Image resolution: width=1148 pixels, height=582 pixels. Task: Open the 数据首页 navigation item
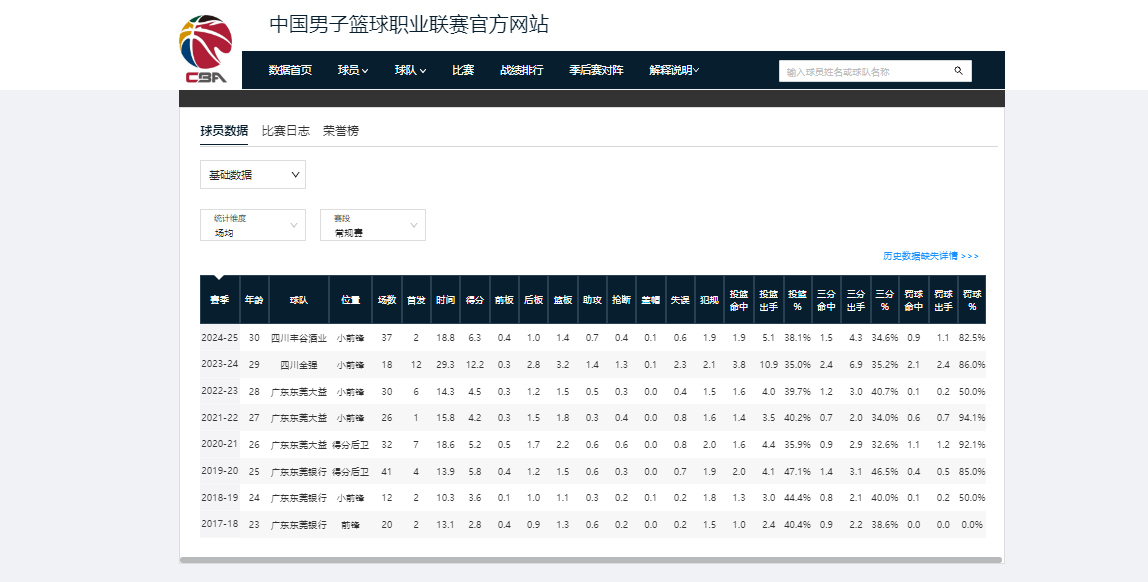pos(290,71)
